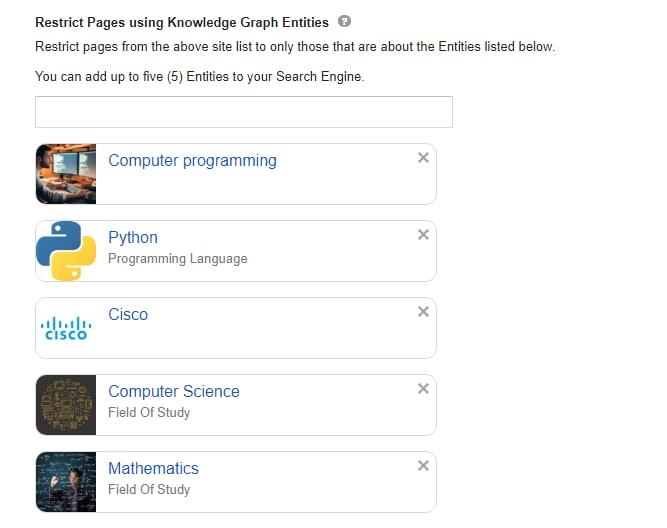Click Field Of Study under Computer Science
The width and height of the screenshot is (667, 528).
[x=149, y=412]
